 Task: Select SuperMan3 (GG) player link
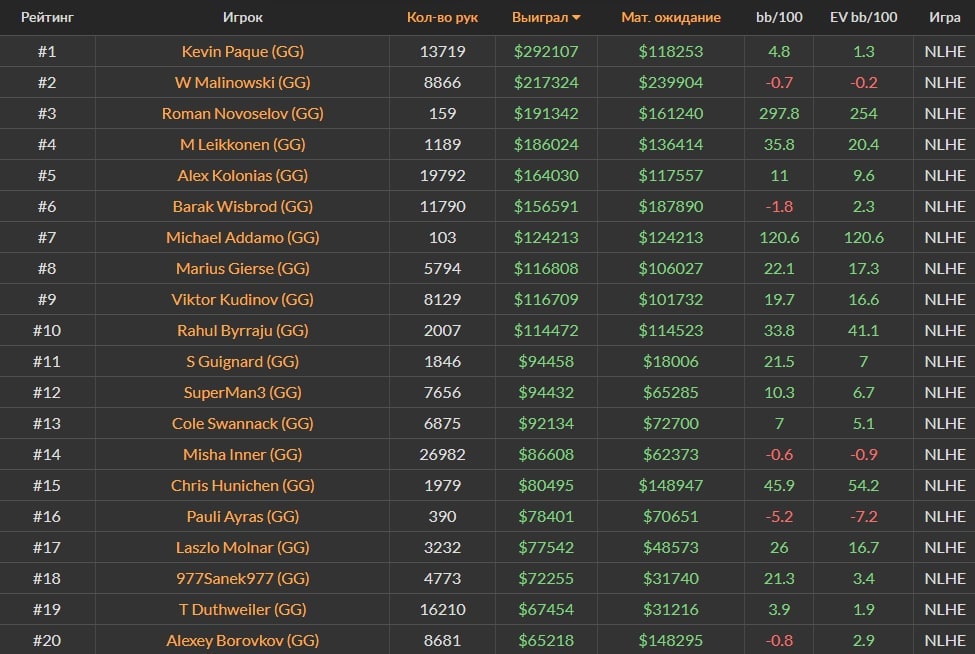point(243,392)
